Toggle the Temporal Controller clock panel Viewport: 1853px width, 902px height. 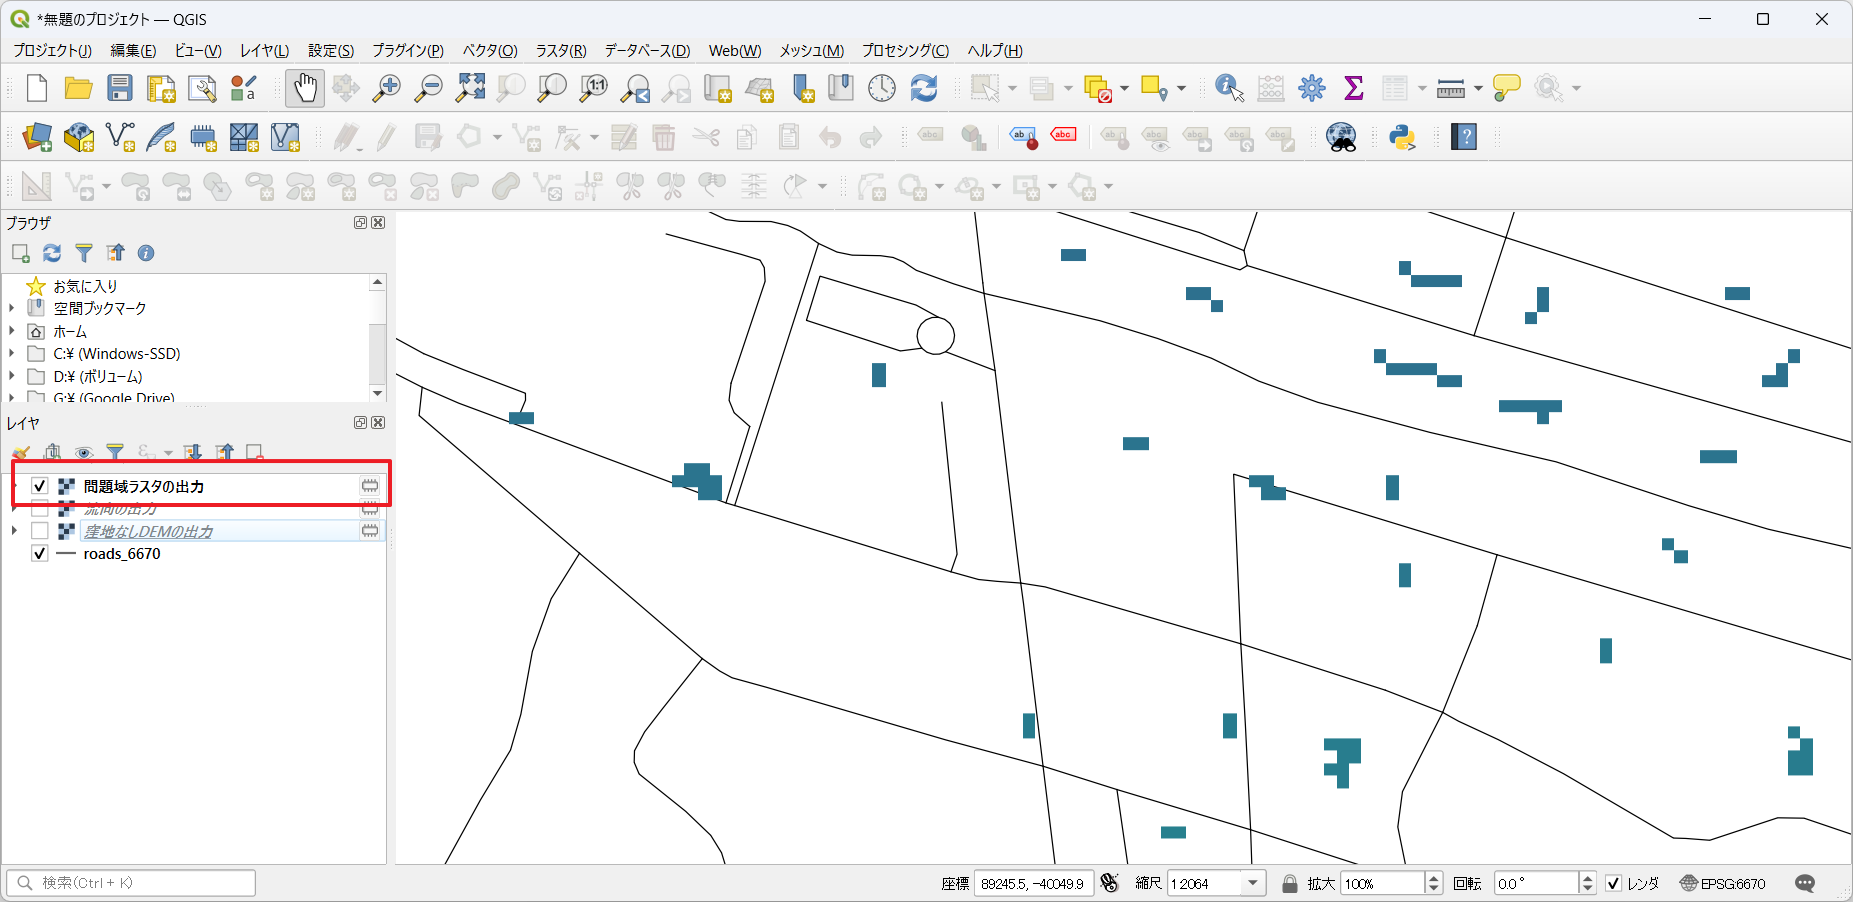pyautogui.click(x=882, y=88)
